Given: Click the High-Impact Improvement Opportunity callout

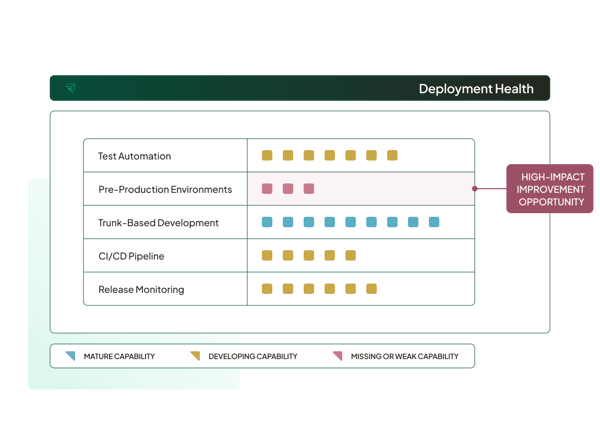Looking at the screenshot, I should pos(549,189).
